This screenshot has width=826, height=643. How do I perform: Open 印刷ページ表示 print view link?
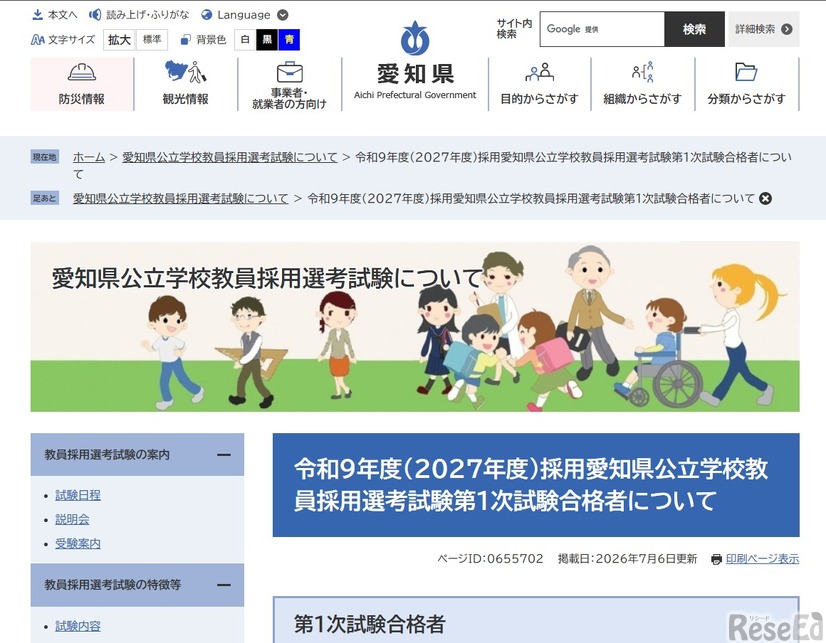tap(763, 559)
